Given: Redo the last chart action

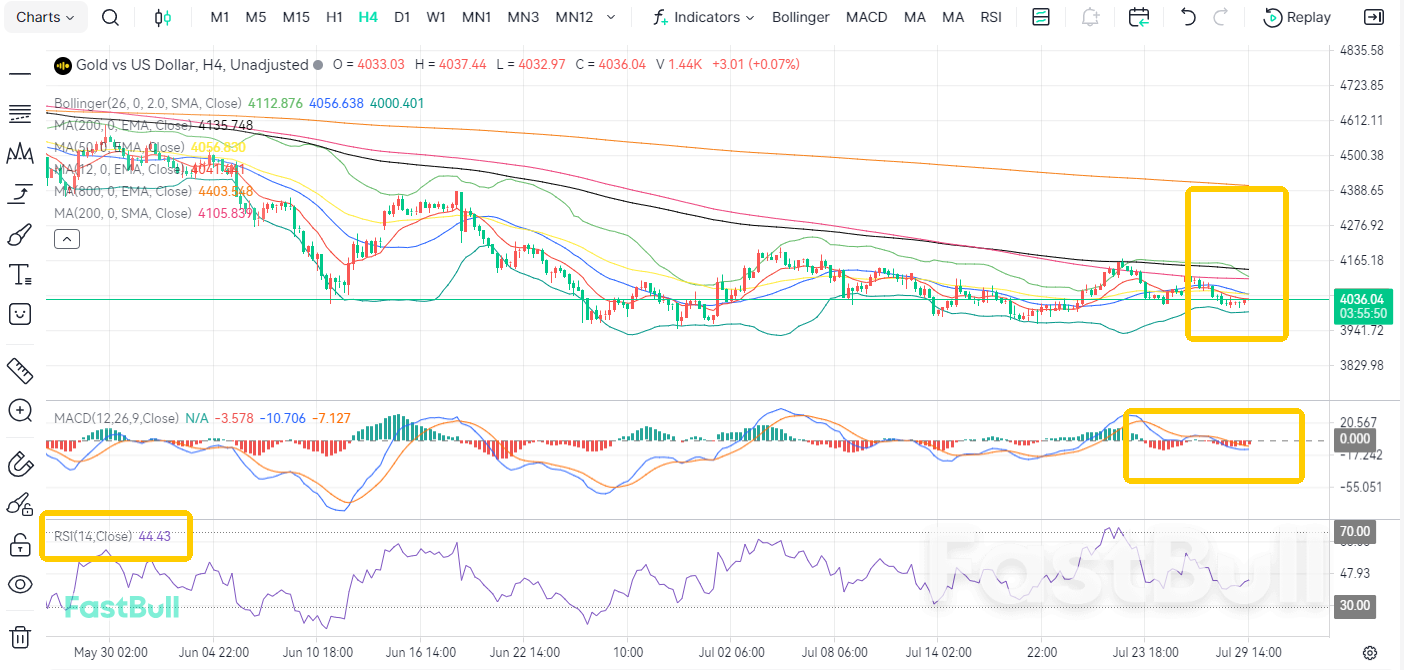Looking at the screenshot, I should coord(1220,17).
